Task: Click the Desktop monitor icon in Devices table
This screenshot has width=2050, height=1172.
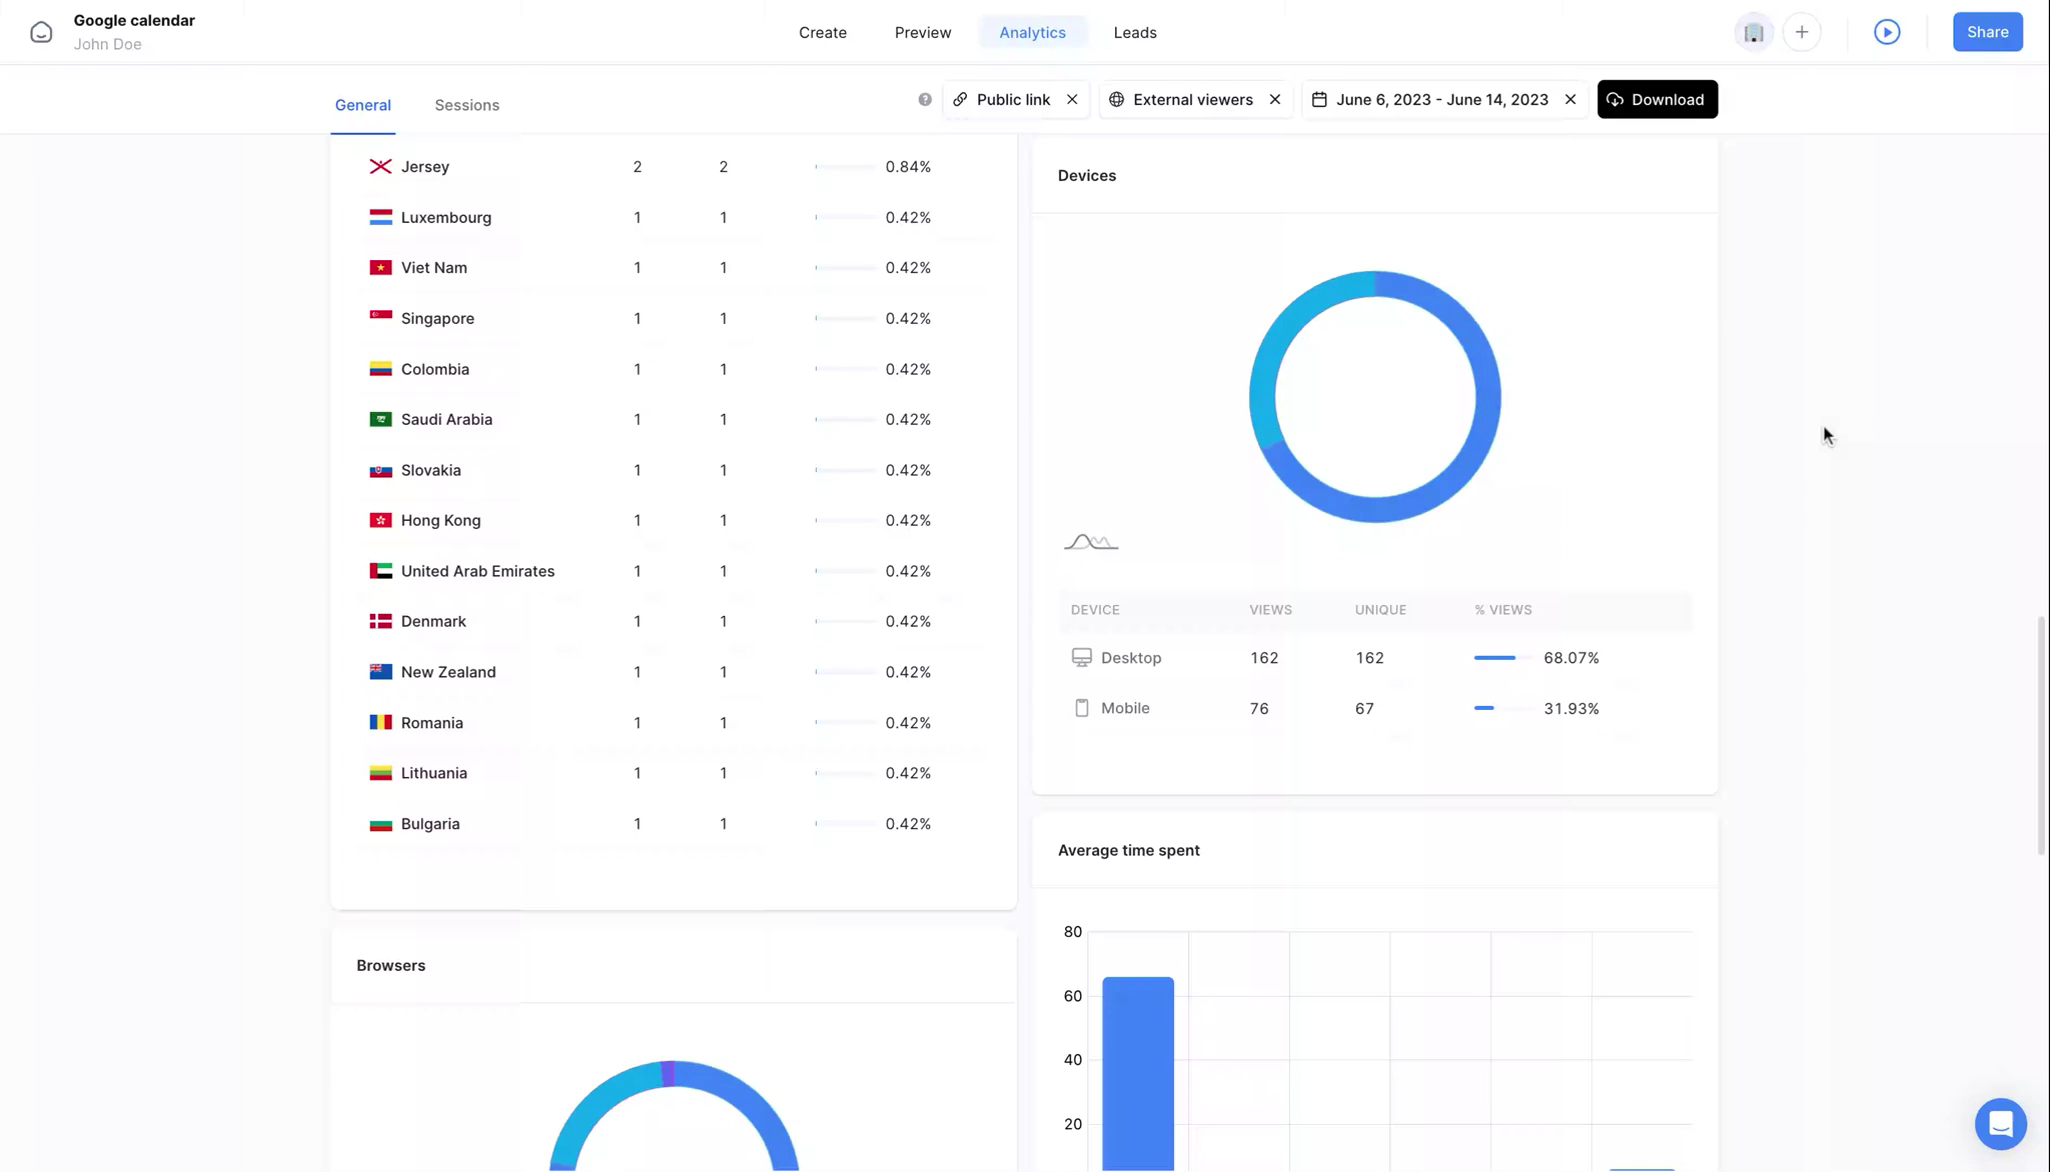Action: [x=1081, y=657]
